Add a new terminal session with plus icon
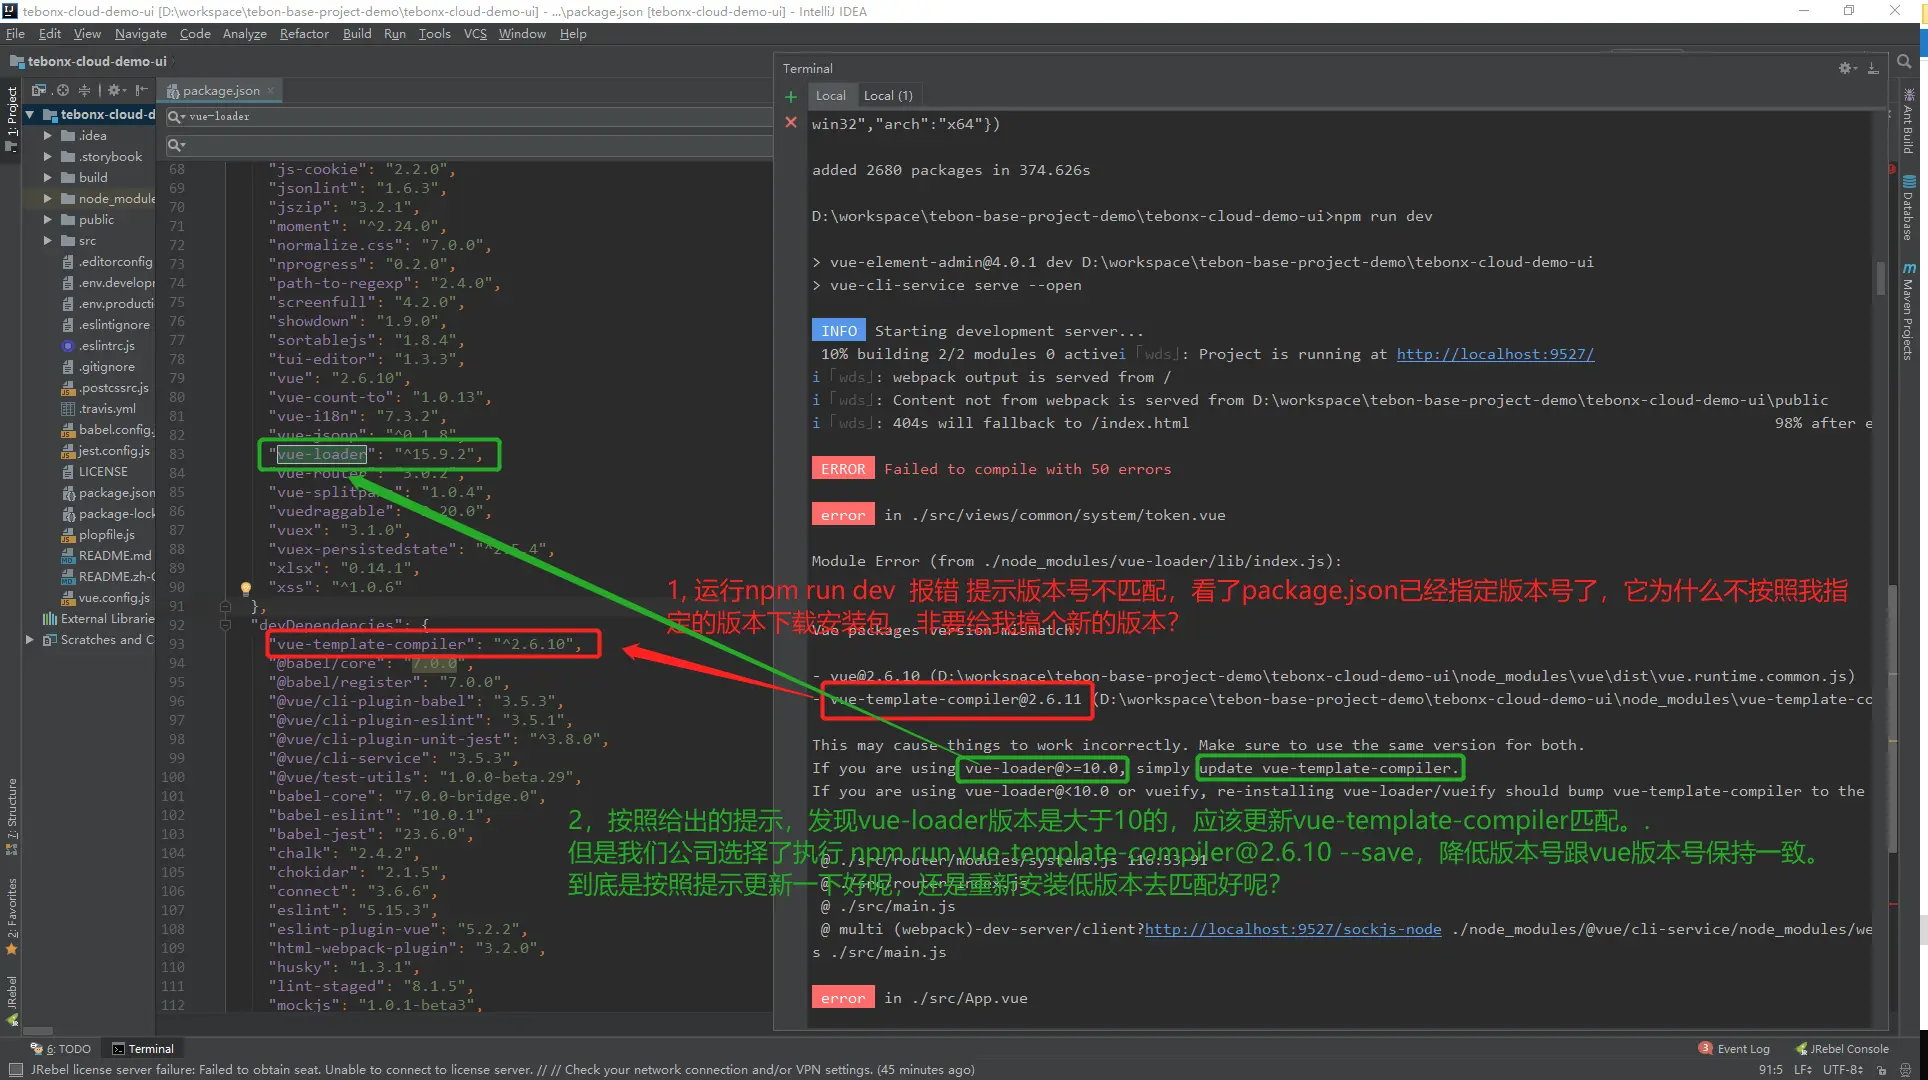1928x1080 pixels. (x=791, y=97)
